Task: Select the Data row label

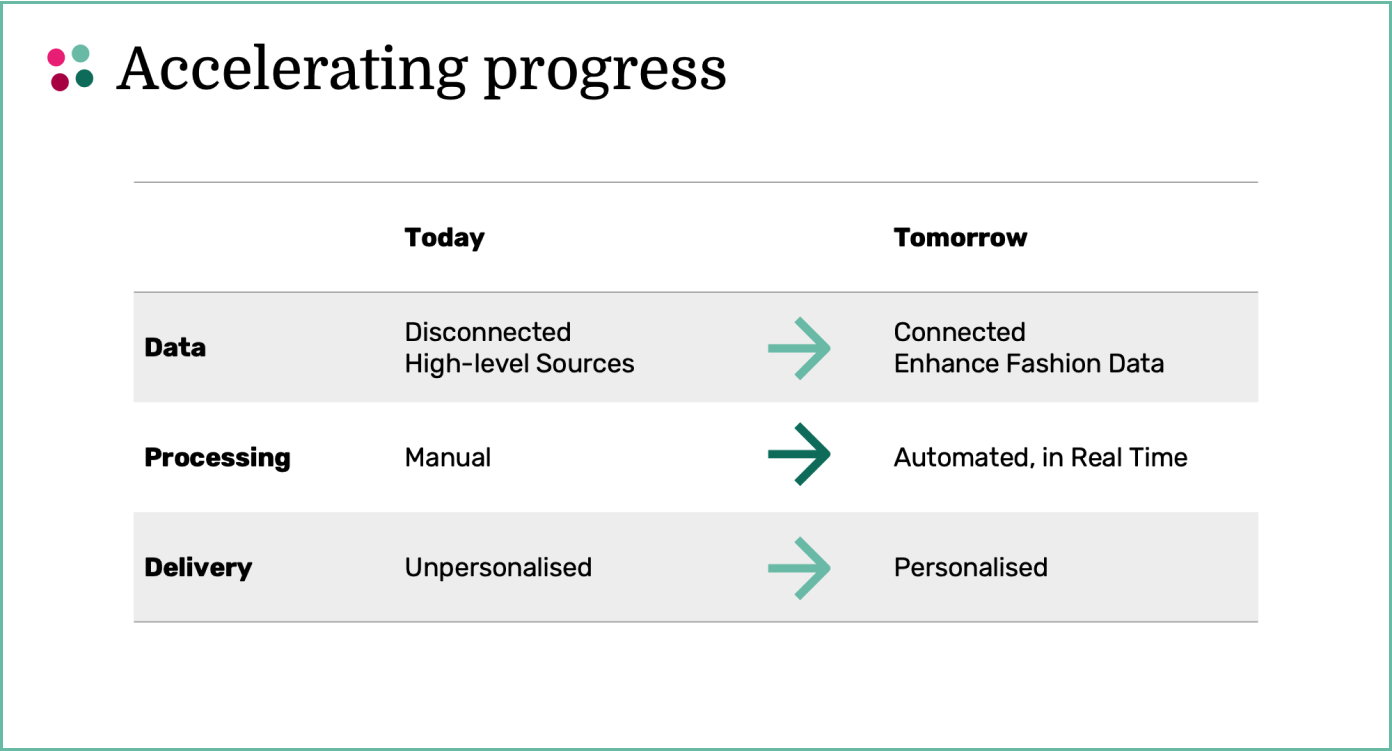Action: 175,348
